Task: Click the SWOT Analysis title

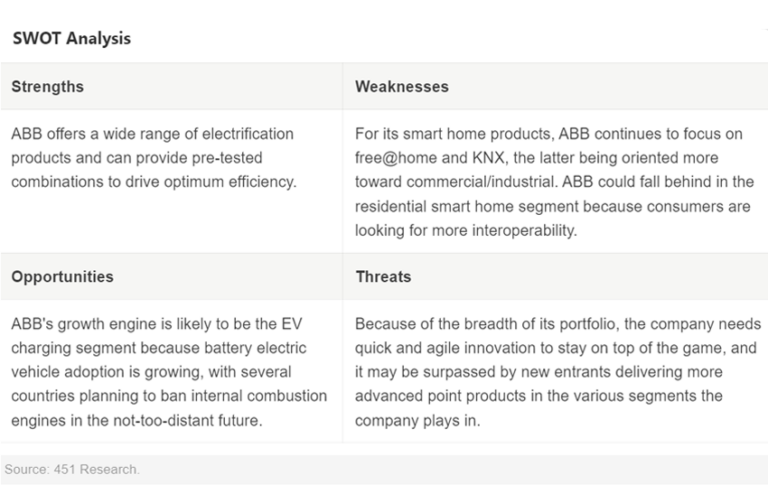Action: [71, 39]
